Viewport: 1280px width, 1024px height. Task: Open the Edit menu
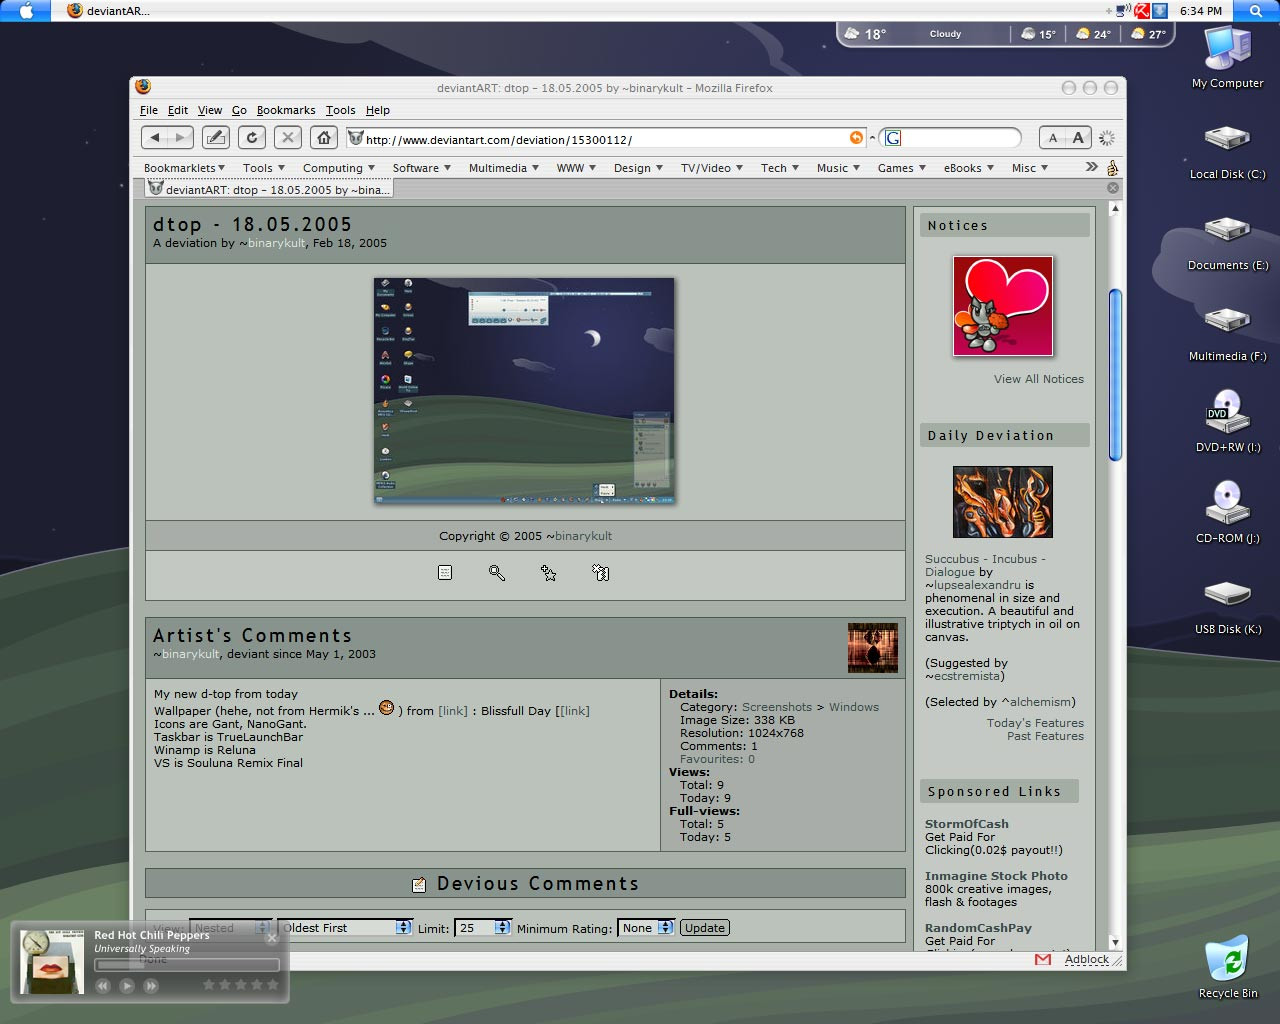coord(178,110)
